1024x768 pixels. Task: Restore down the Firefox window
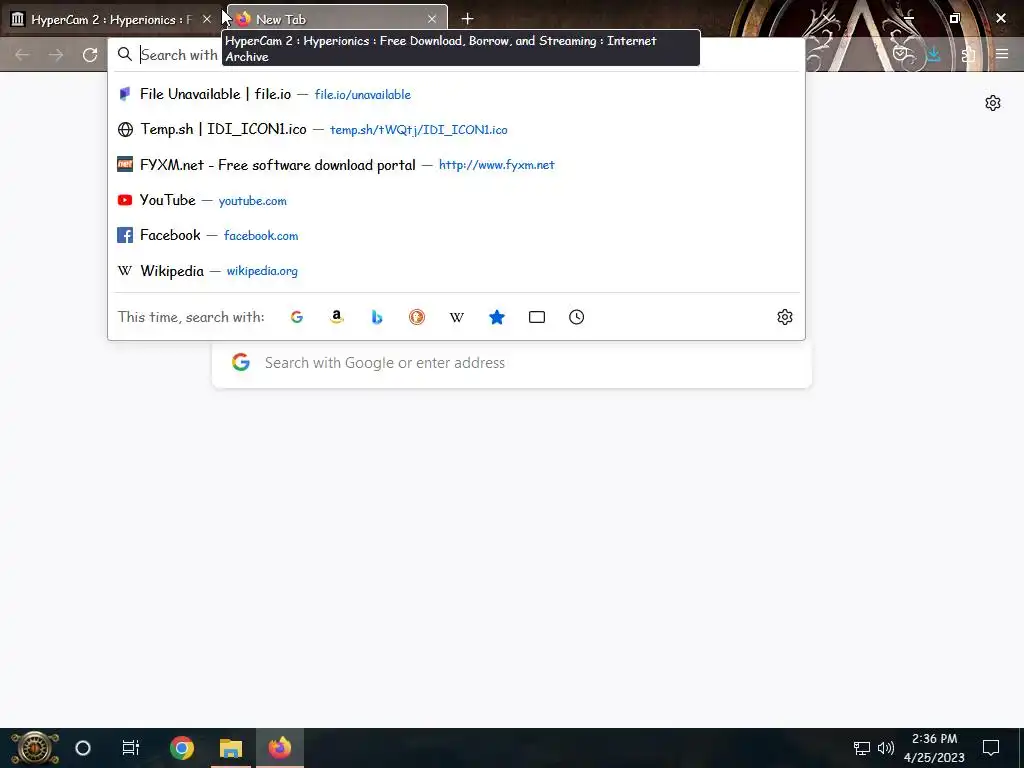click(955, 18)
